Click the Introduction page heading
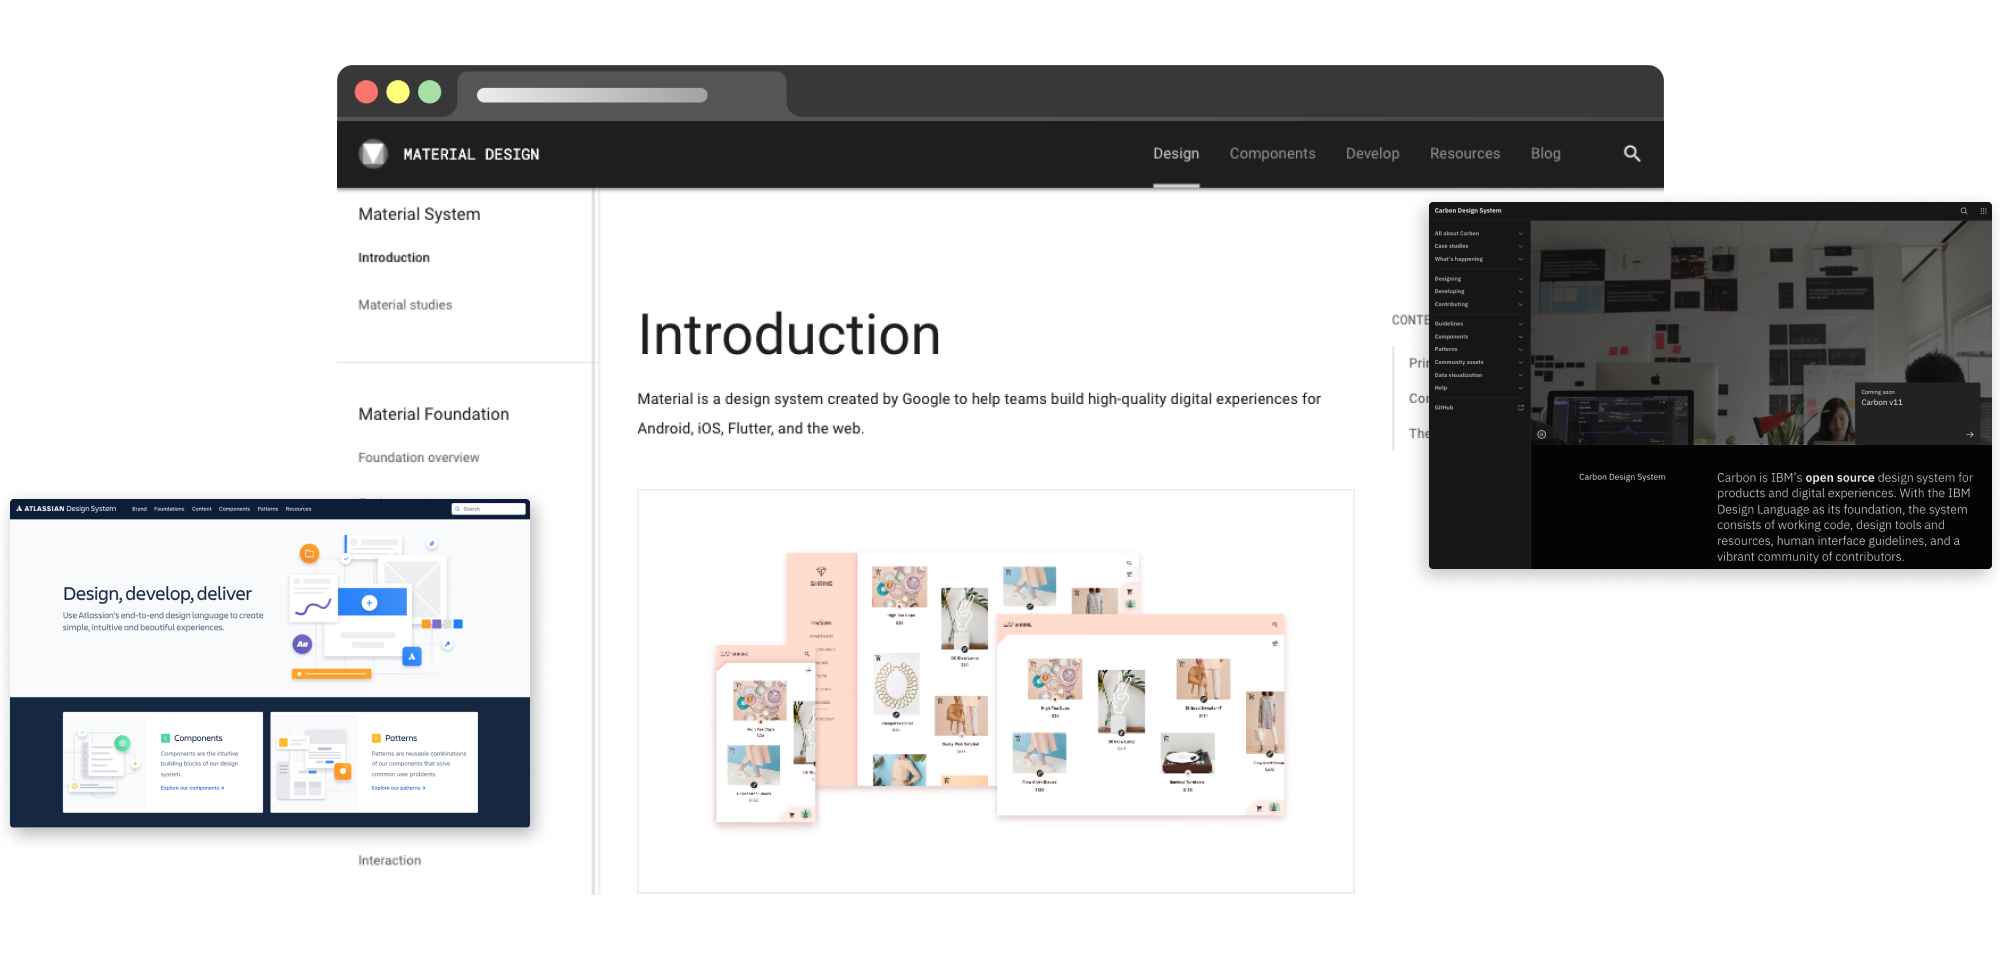The width and height of the screenshot is (2000, 960). point(789,335)
